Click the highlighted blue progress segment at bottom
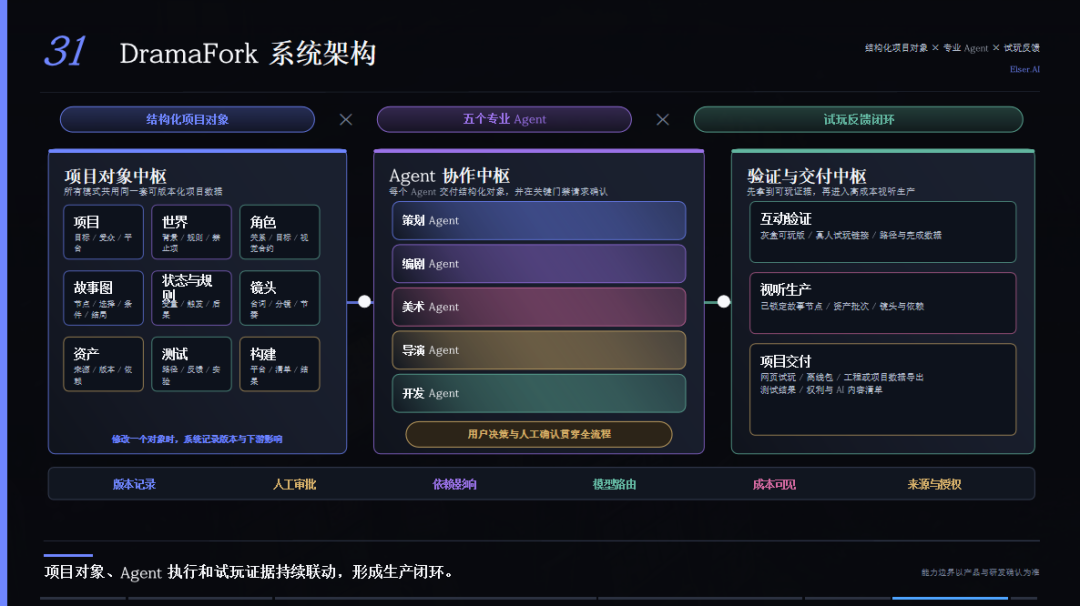 click(x=950, y=598)
